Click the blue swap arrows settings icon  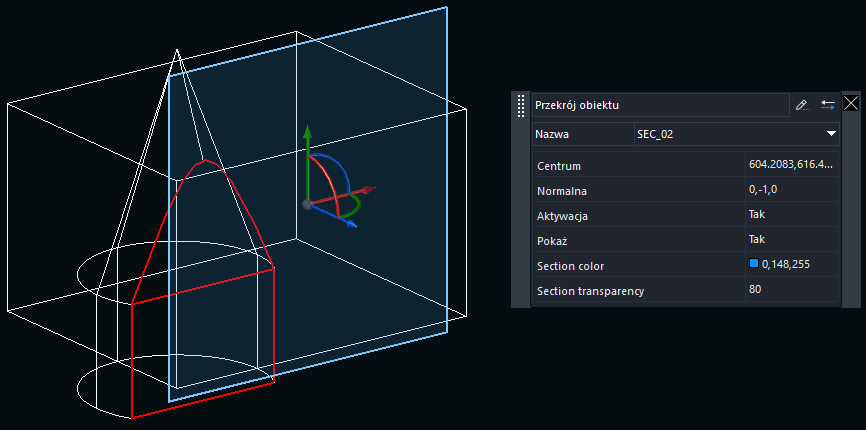pos(828,104)
